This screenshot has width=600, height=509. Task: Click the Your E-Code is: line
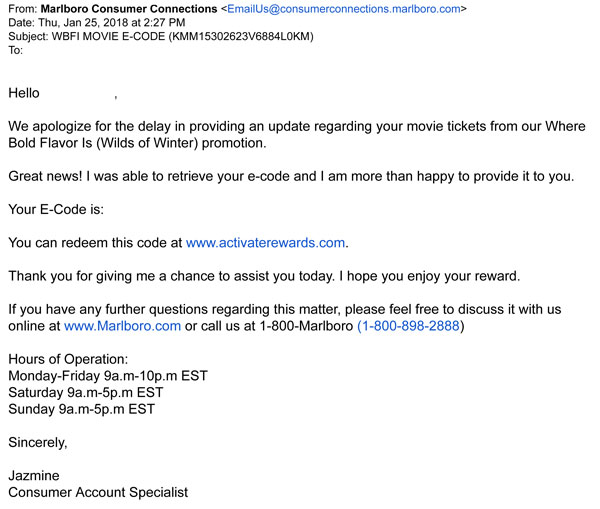(56, 209)
